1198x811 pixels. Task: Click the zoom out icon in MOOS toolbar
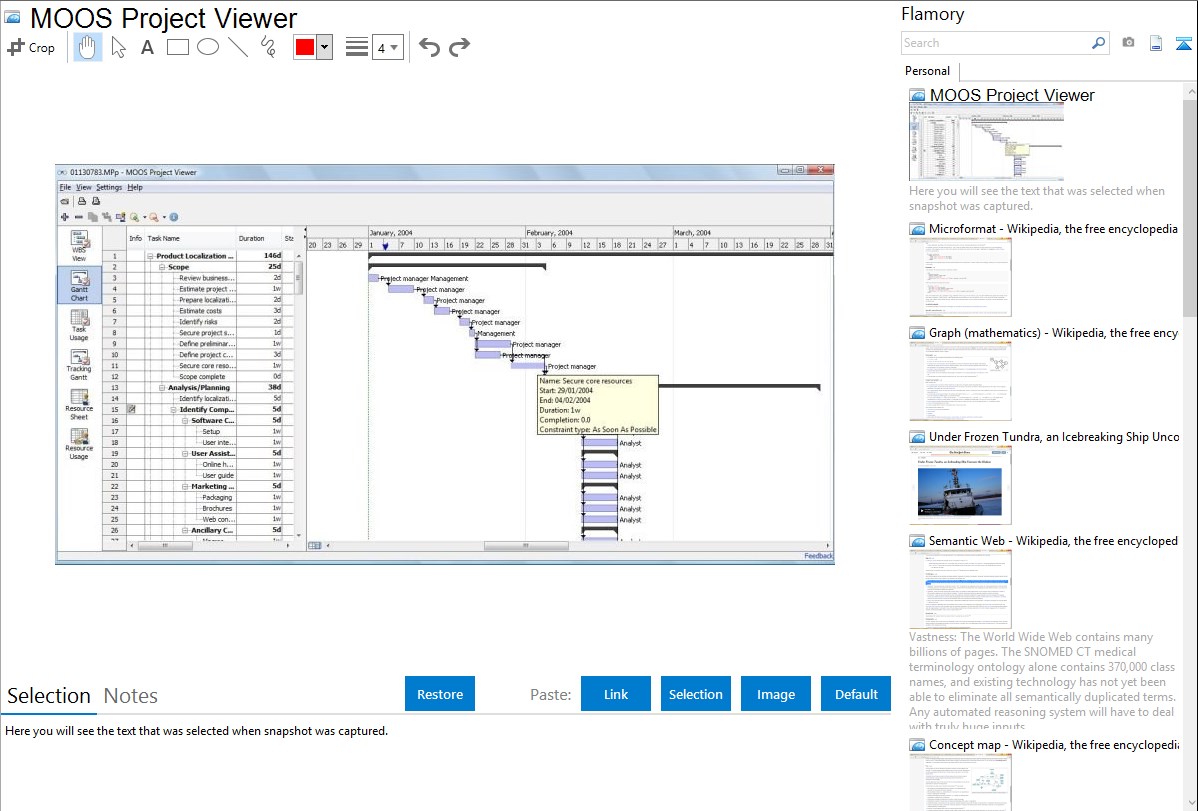(154, 217)
